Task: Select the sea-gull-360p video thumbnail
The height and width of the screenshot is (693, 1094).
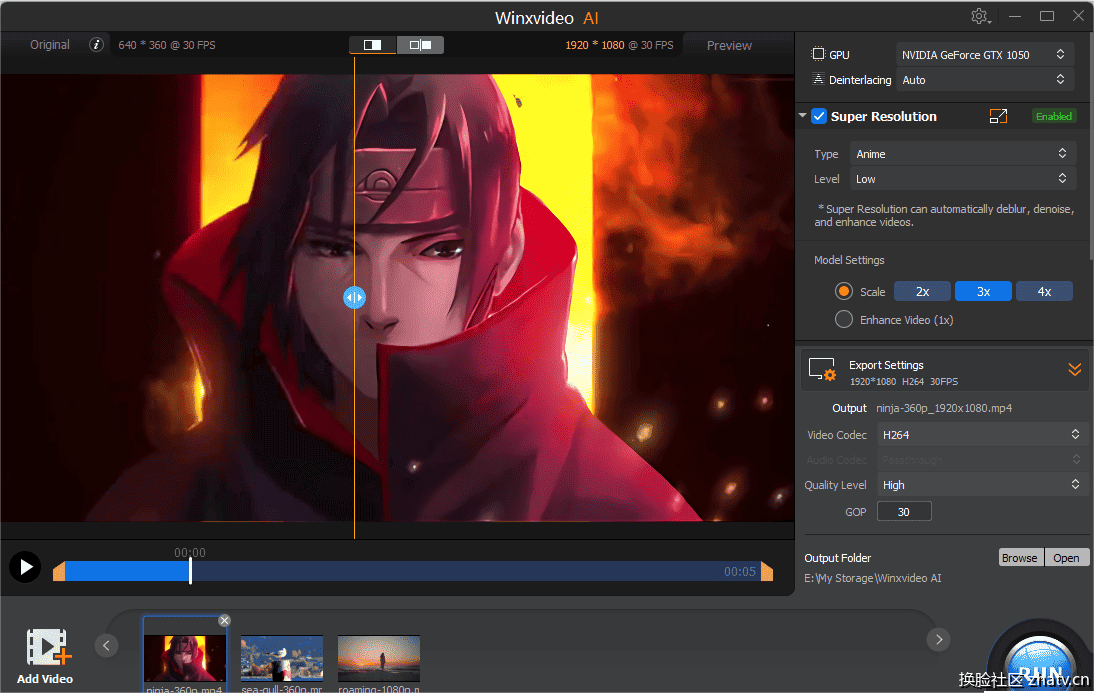Action: tap(282, 657)
